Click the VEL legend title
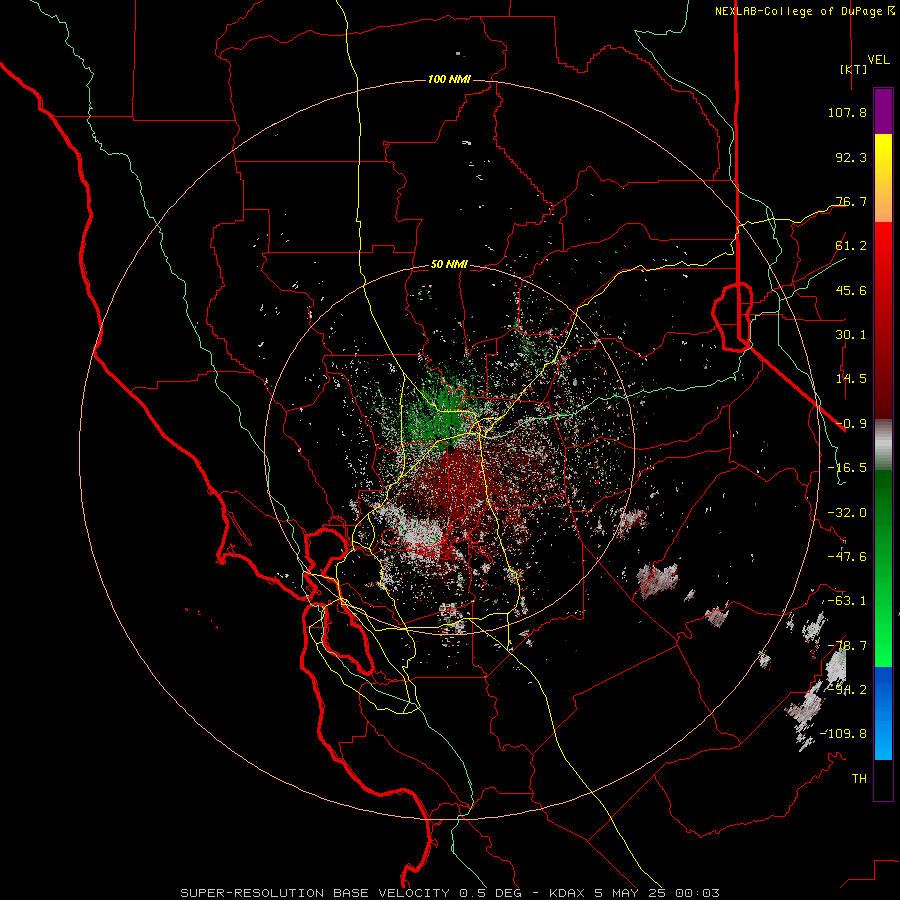The height and width of the screenshot is (900, 900). point(878,59)
